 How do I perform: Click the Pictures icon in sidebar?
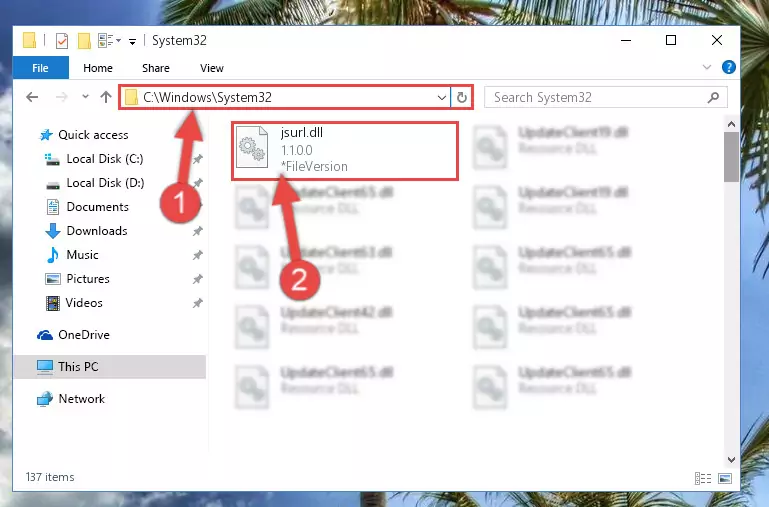(x=52, y=279)
